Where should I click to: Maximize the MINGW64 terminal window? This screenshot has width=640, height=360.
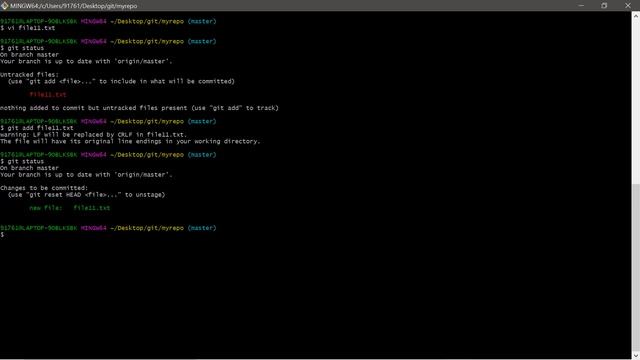(x=604, y=6)
